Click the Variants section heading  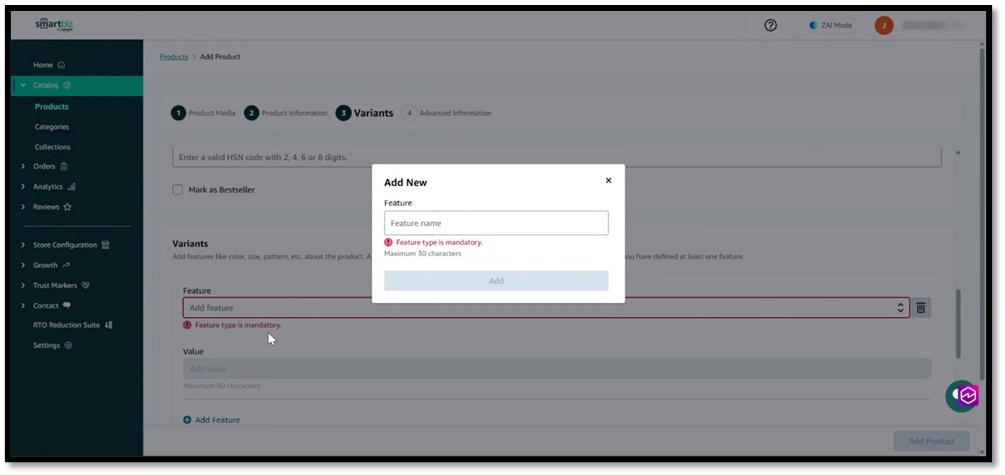(x=190, y=244)
